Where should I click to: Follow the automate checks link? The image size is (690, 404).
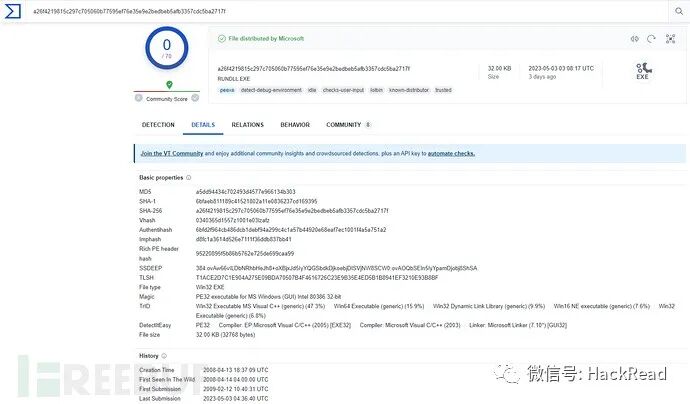coord(451,154)
